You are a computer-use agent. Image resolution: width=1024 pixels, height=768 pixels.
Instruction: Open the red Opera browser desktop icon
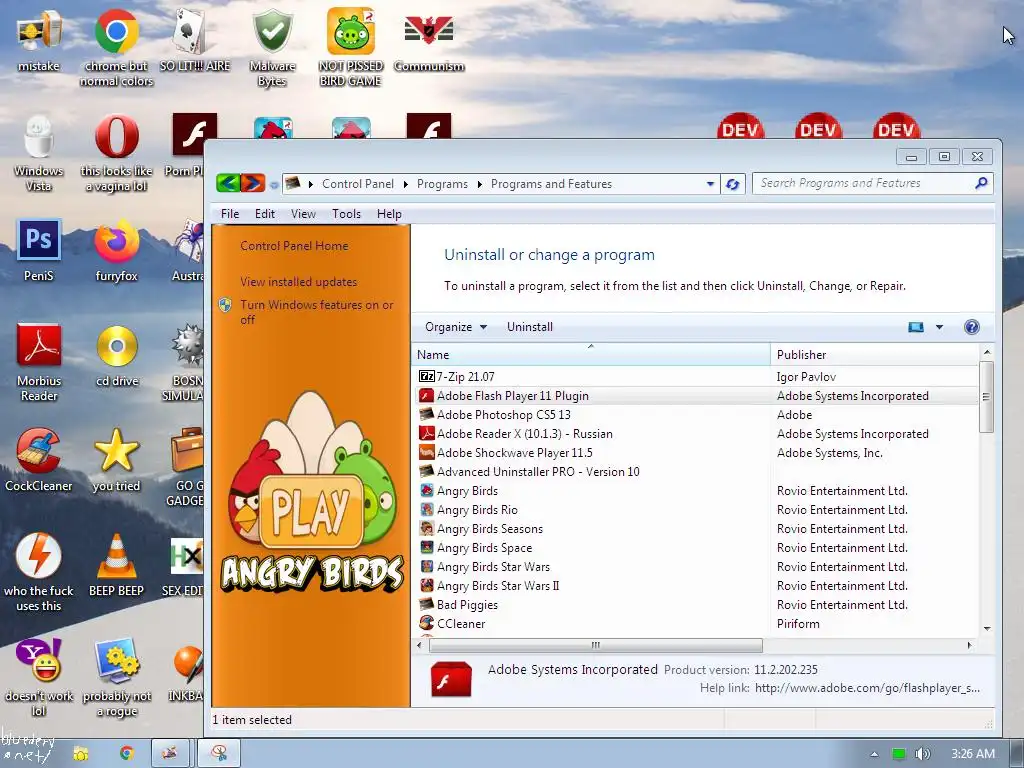(116, 153)
